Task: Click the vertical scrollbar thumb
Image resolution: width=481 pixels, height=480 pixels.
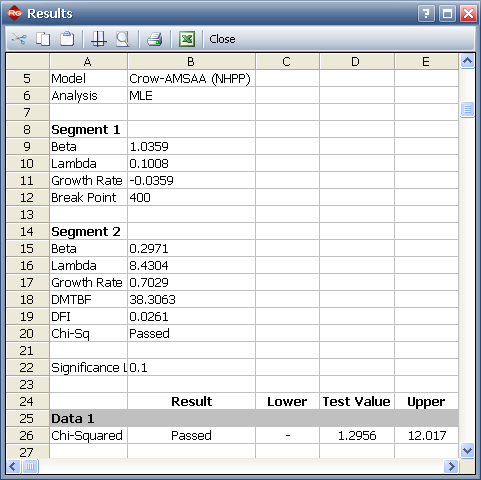Action: click(467, 110)
